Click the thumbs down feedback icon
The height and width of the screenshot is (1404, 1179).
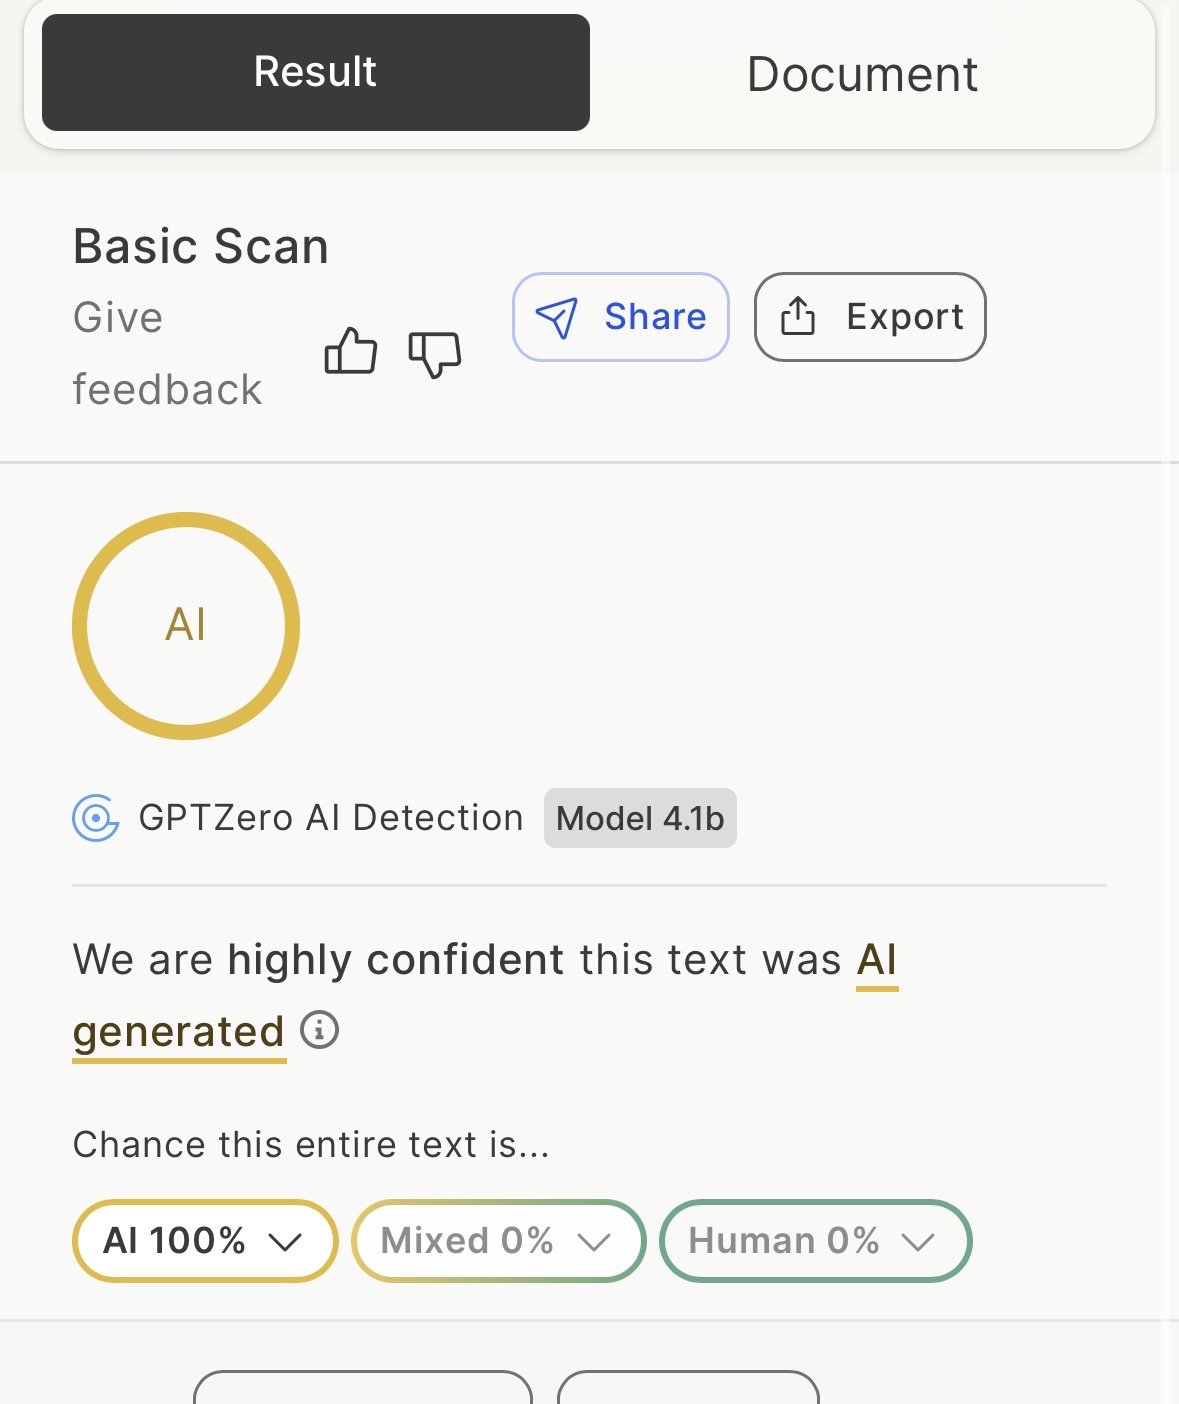coord(435,354)
